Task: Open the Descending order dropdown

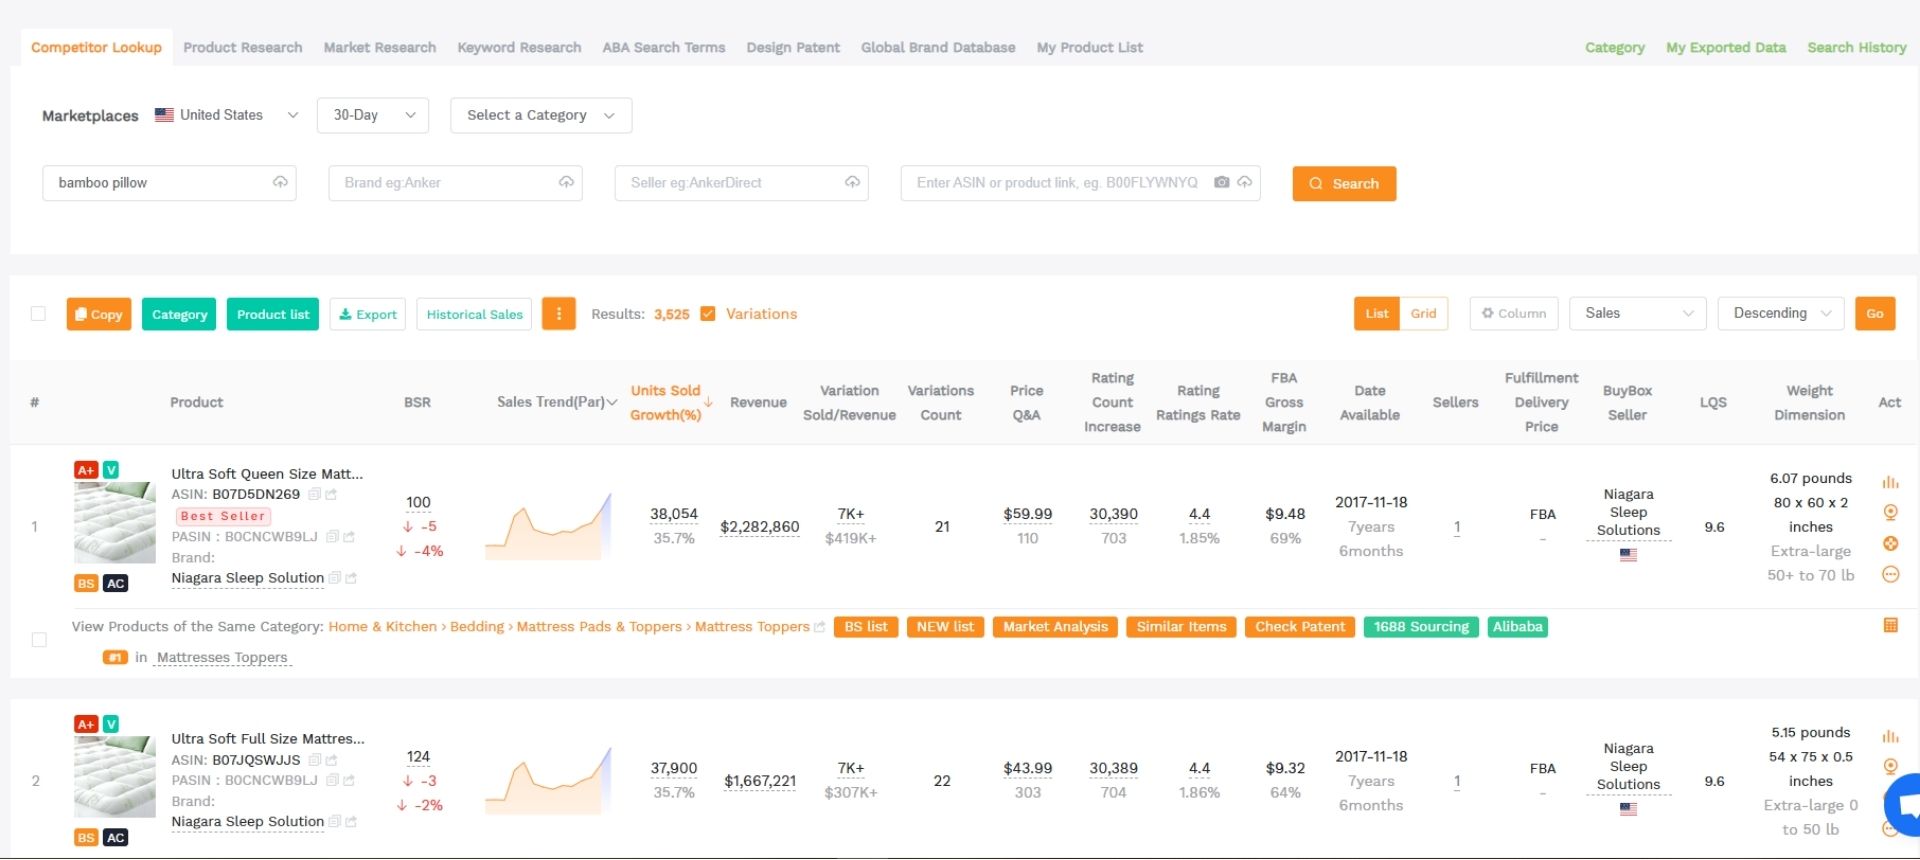Action: [x=1781, y=313]
